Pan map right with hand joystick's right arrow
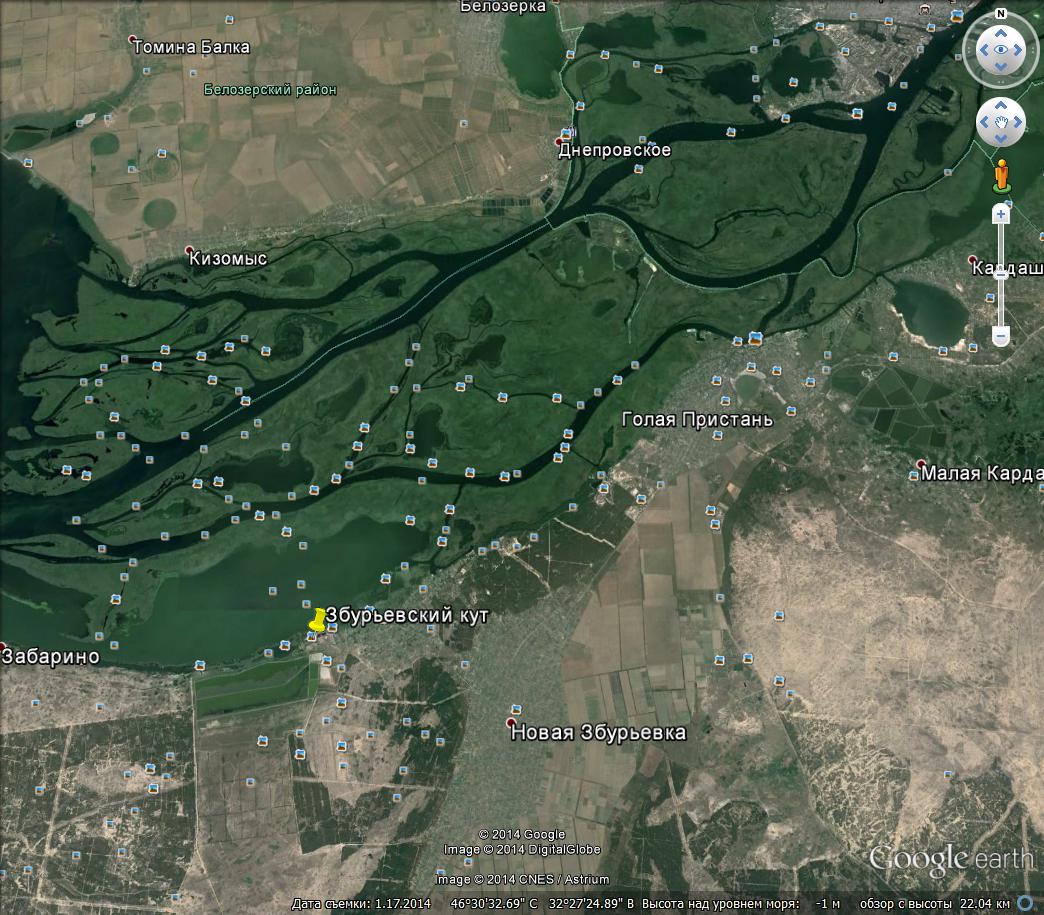 [1017, 123]
